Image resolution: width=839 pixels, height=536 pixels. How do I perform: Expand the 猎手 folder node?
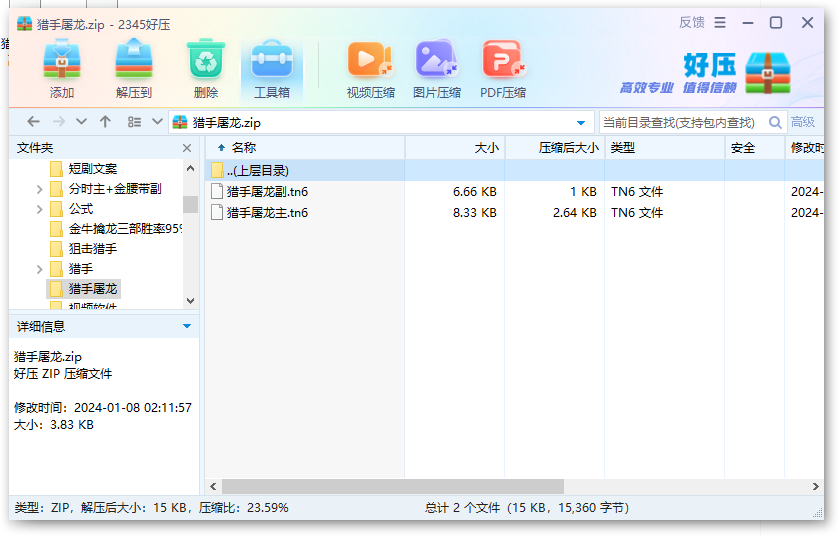(39, 269)
